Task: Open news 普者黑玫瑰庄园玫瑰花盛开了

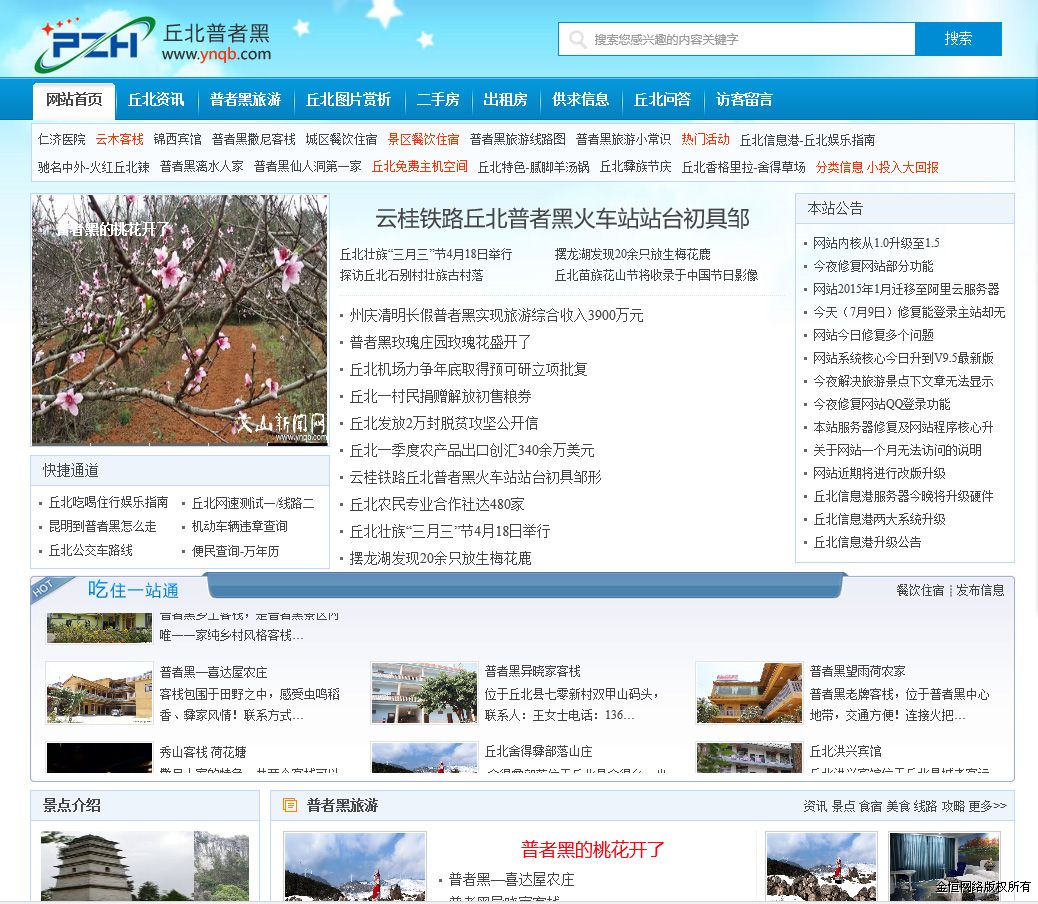Action: 440,343
